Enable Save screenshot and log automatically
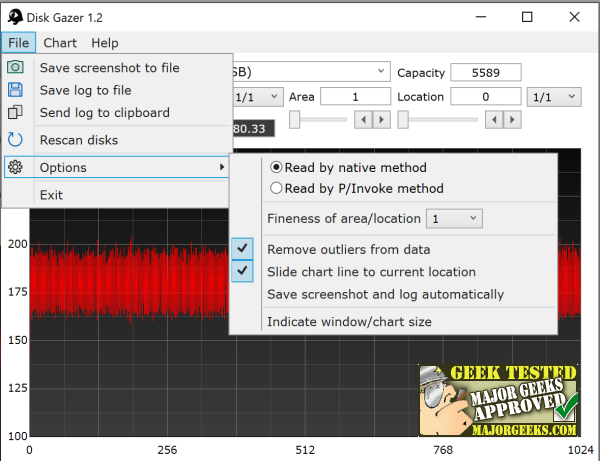The image size is (600, 461). click(385, 294)
